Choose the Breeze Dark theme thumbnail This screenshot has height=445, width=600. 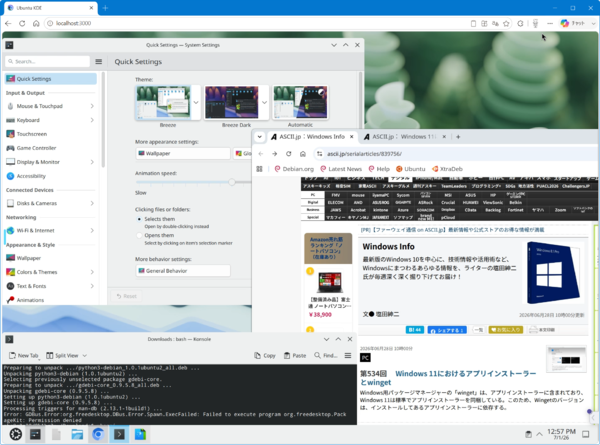coord(232,103)
